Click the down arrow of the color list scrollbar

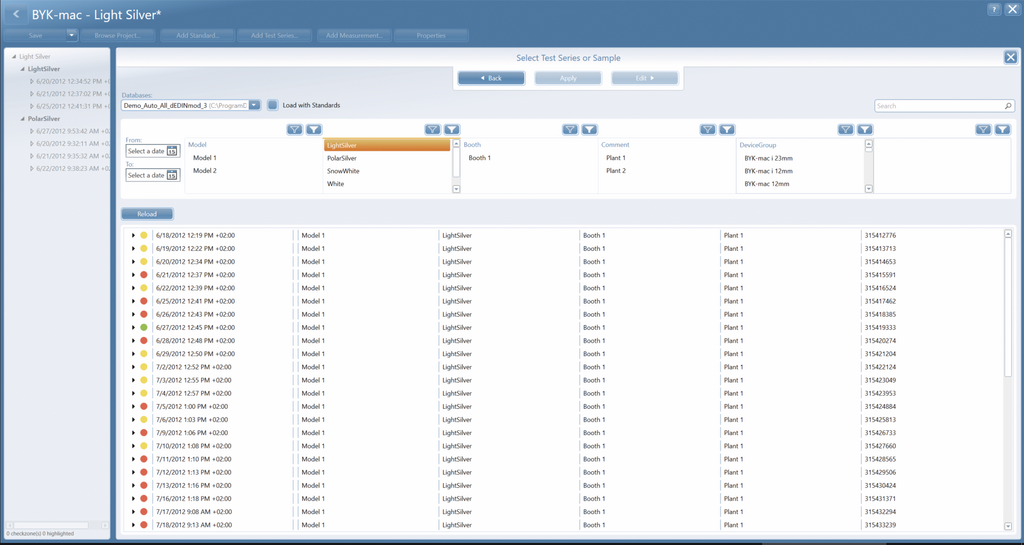pyautogui.click(x=456, y=189)
